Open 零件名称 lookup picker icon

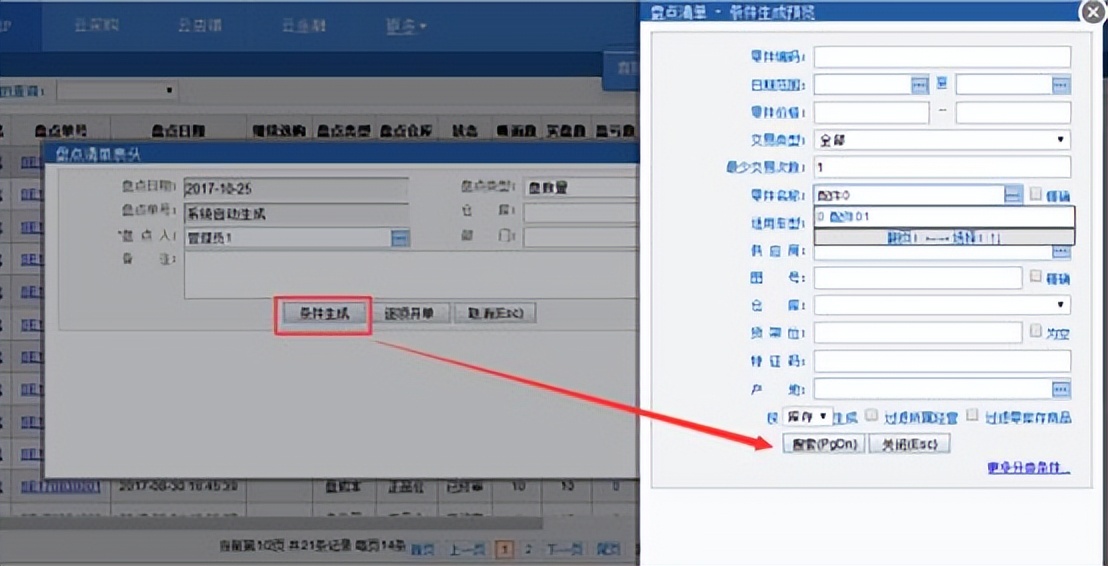coord(1013,195)
